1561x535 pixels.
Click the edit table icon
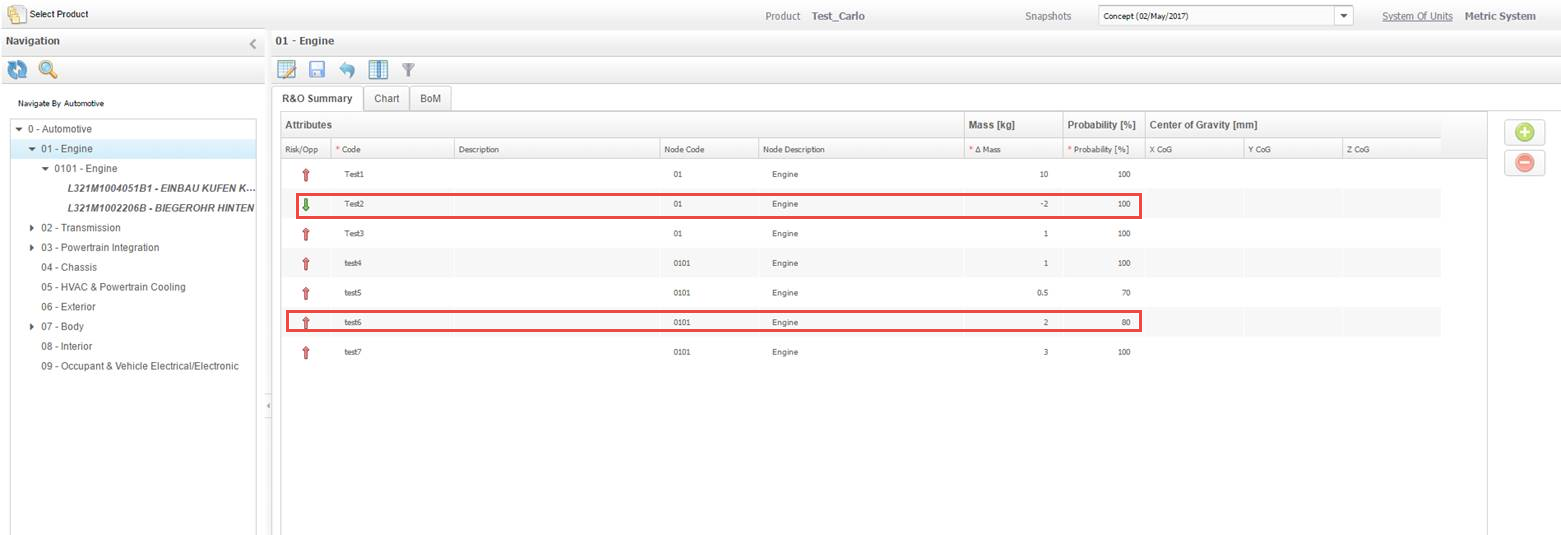click(x=287, y=70)
